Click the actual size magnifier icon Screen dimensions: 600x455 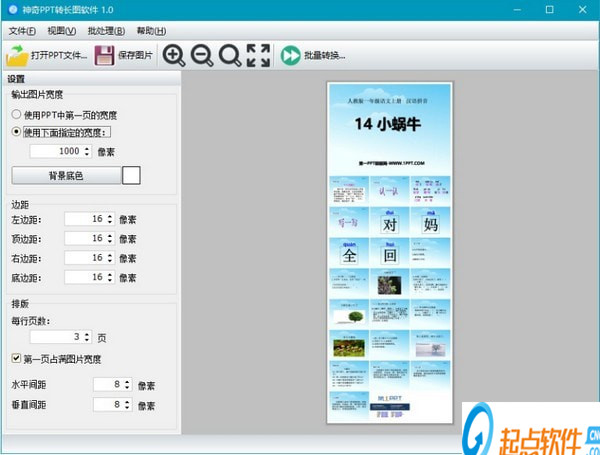(x=229, y=55)
